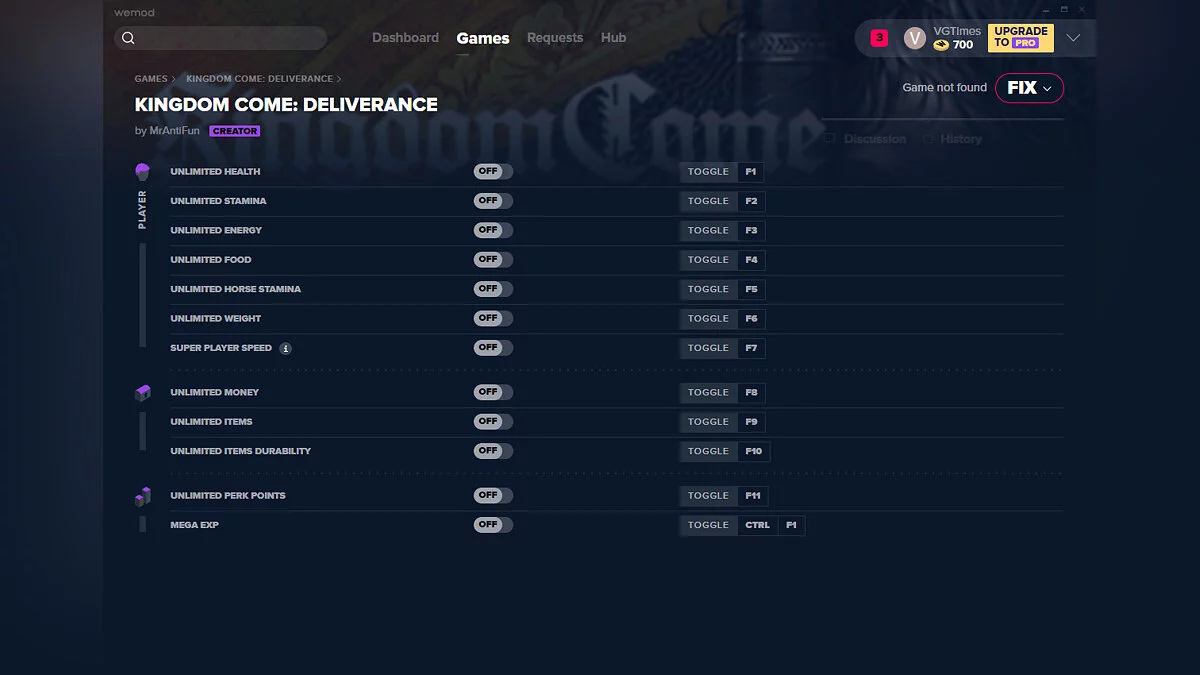Click the VGTimes user avatar
Screen dimensions: 1200x675
coord(914,38)
